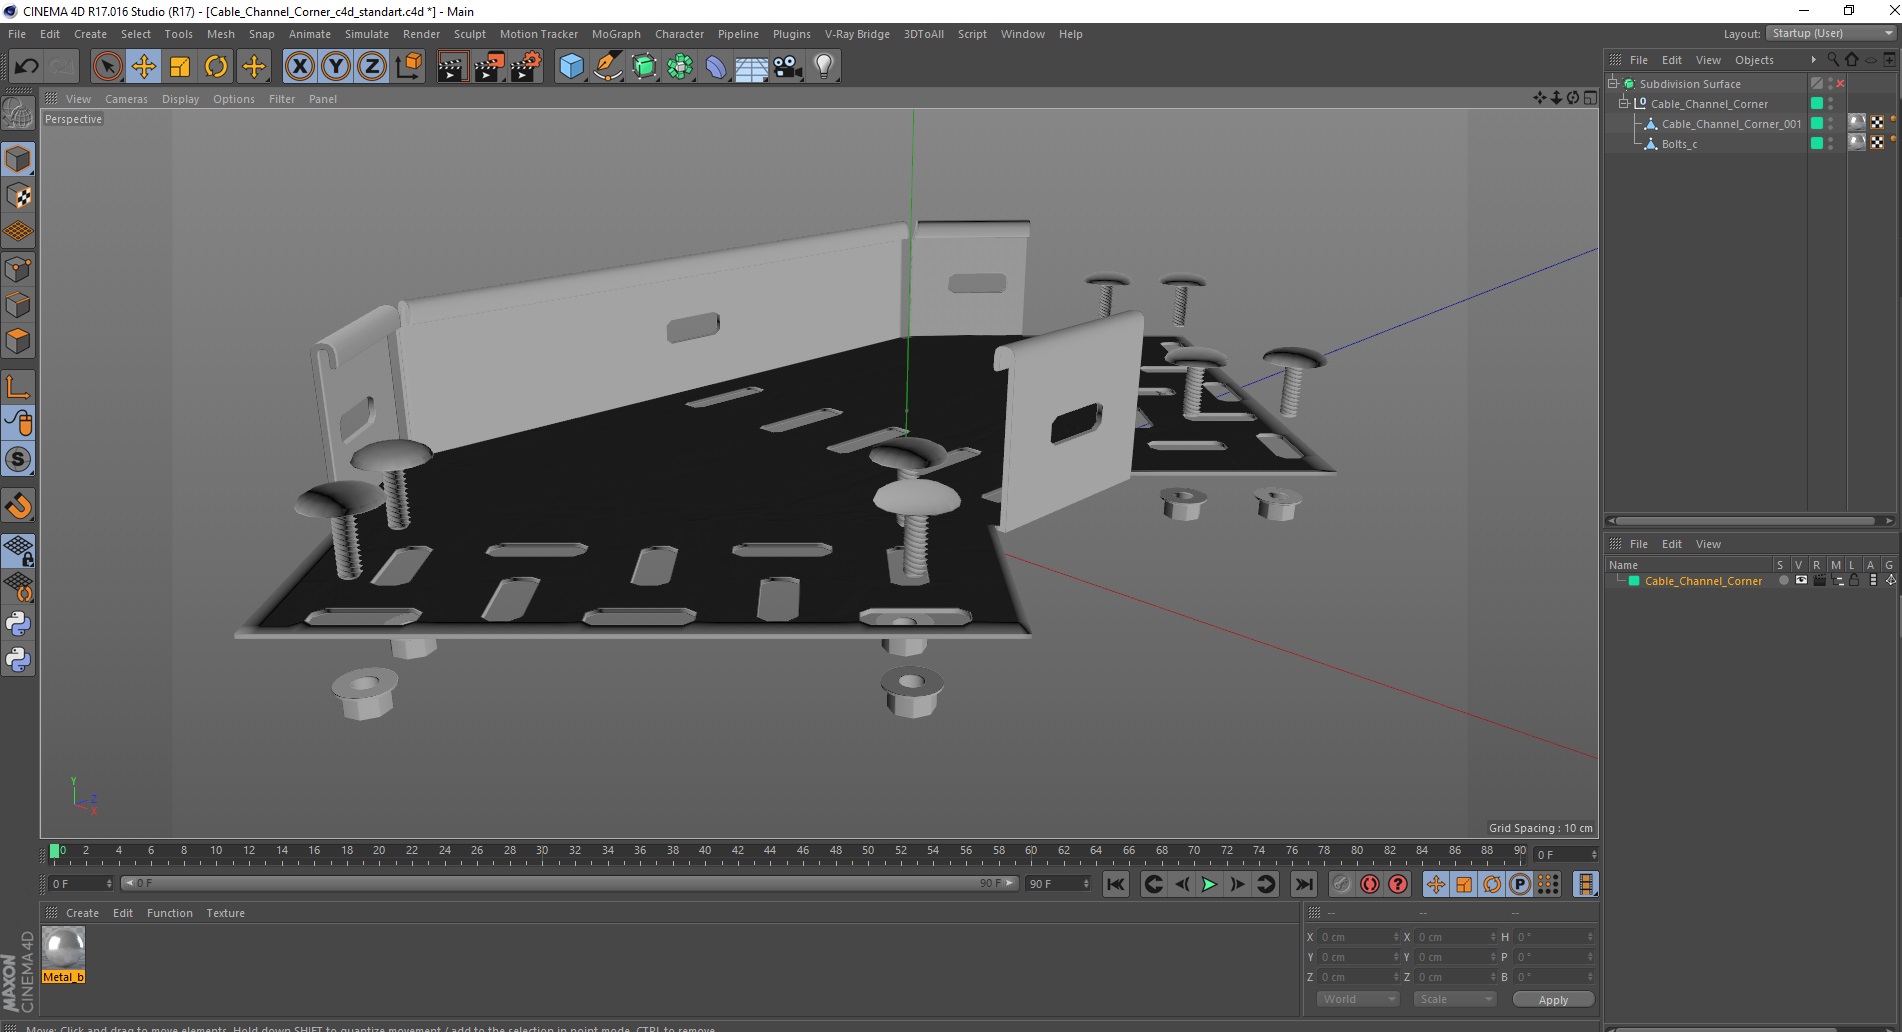Open the Objects menu in Object Manager
This screenshot has height=1032, width=1902.
click(1754, 60)
